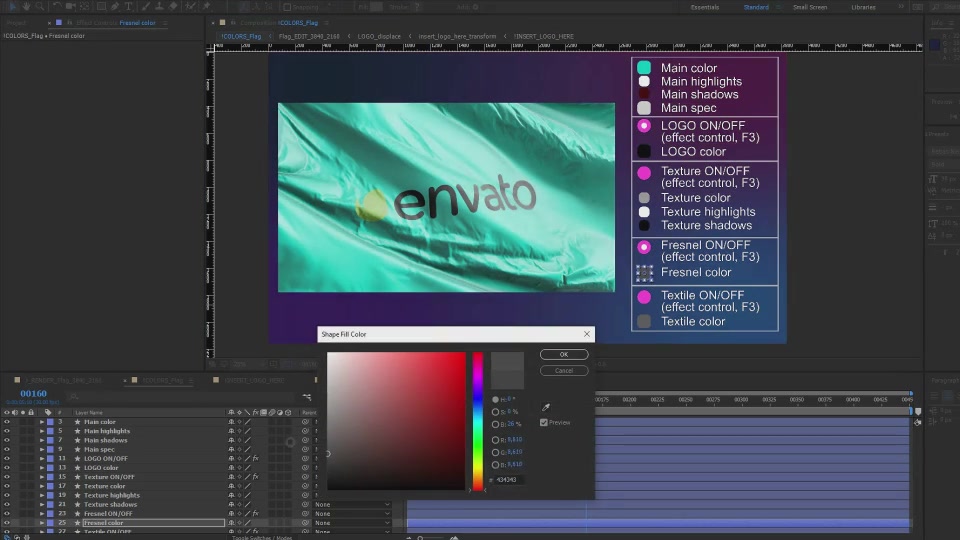Pick color with the dialog eyedropper
Screen dimensions: 960x540
click(546, 407)
